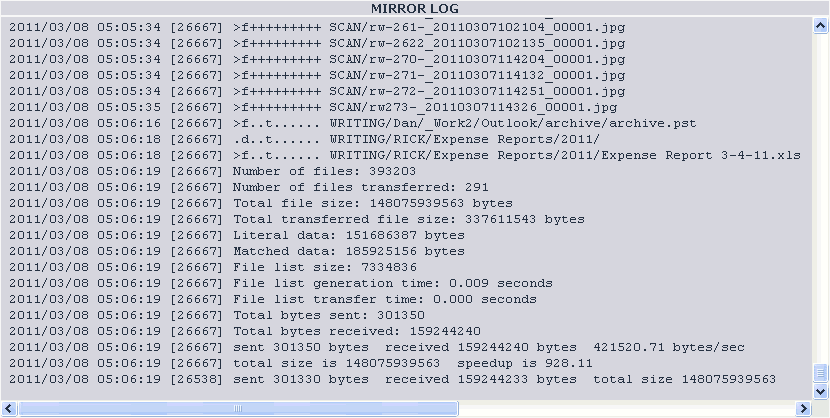Click the 'Matched data' log line

tap(237, 251)
